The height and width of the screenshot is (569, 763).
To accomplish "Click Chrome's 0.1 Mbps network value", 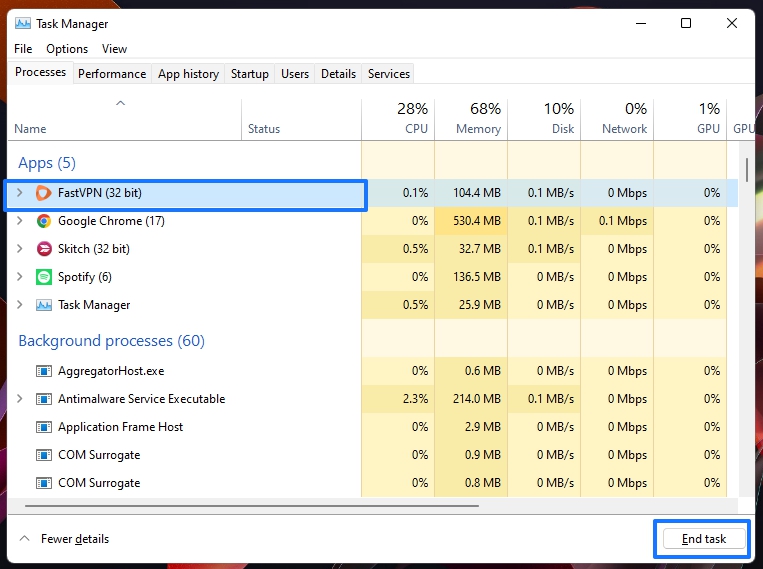I will (623, 221).
